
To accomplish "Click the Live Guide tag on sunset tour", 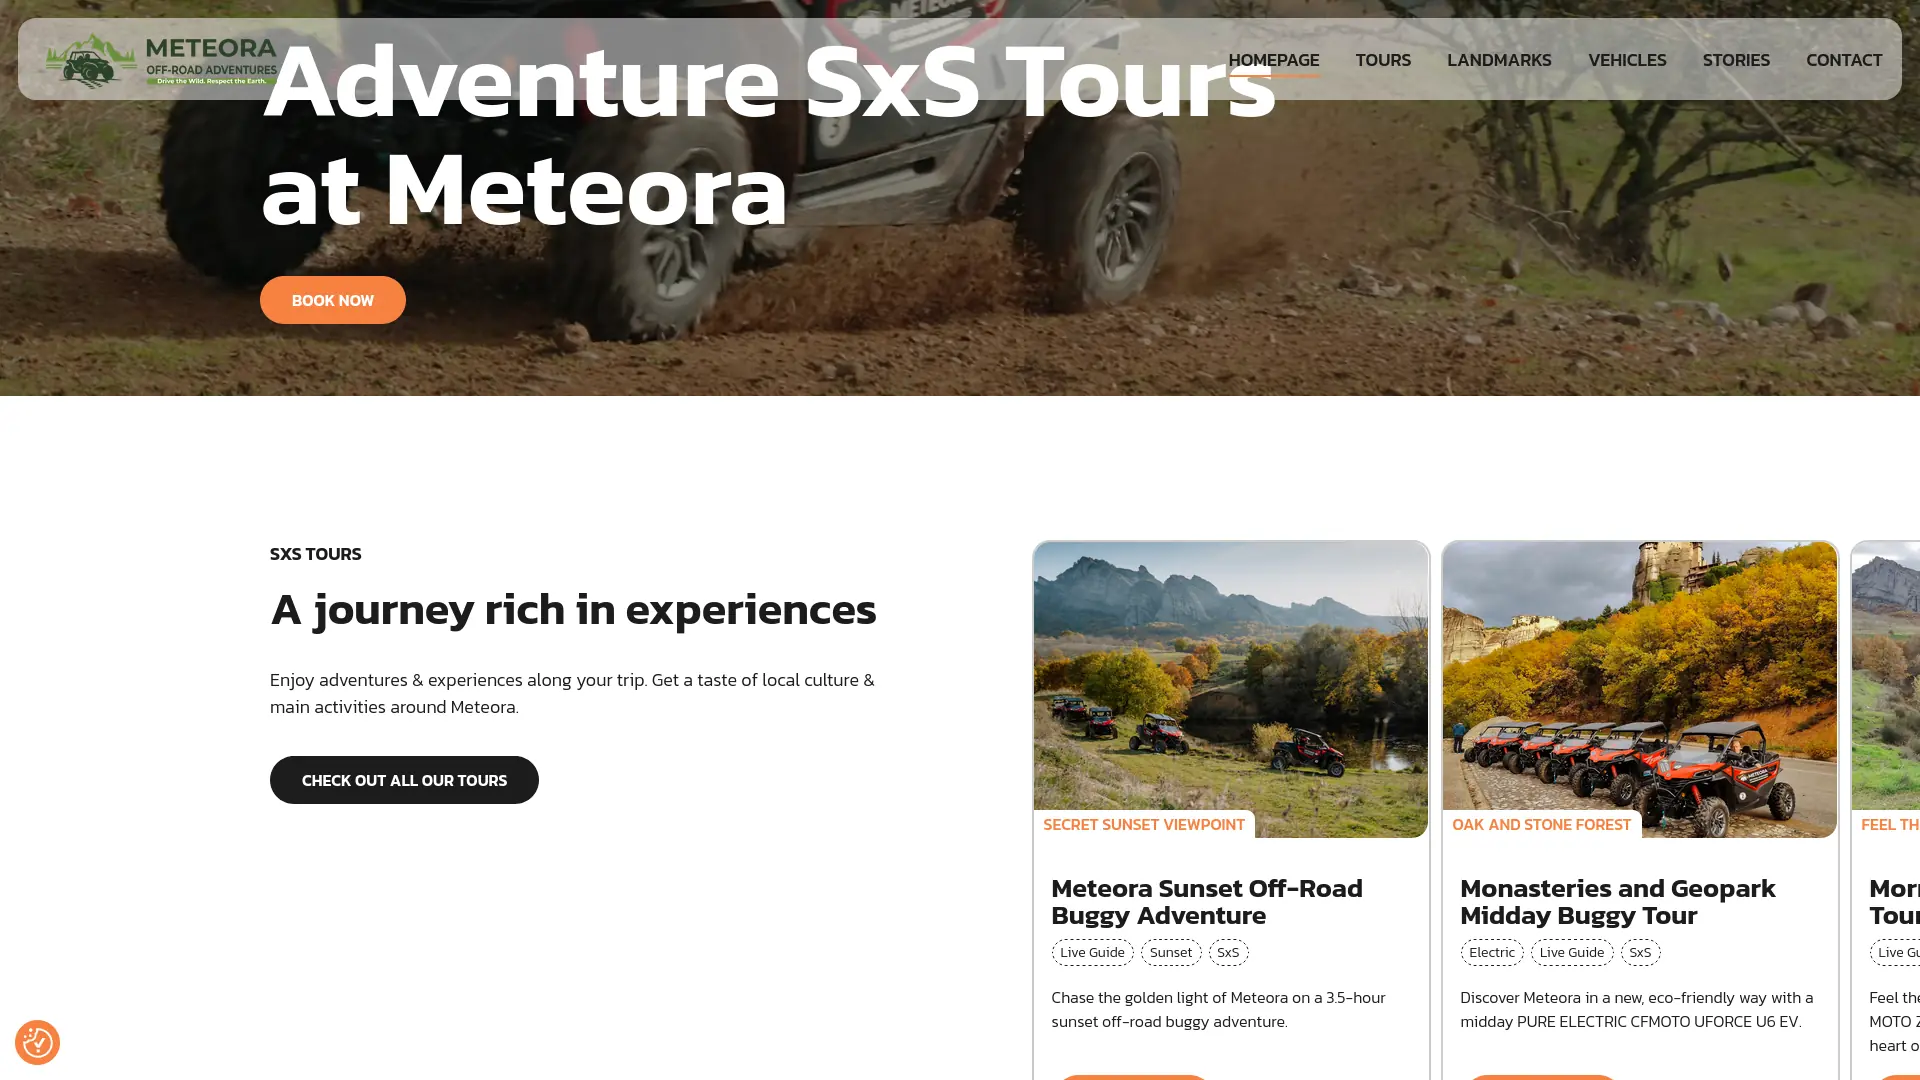I will coord(1092,952).
